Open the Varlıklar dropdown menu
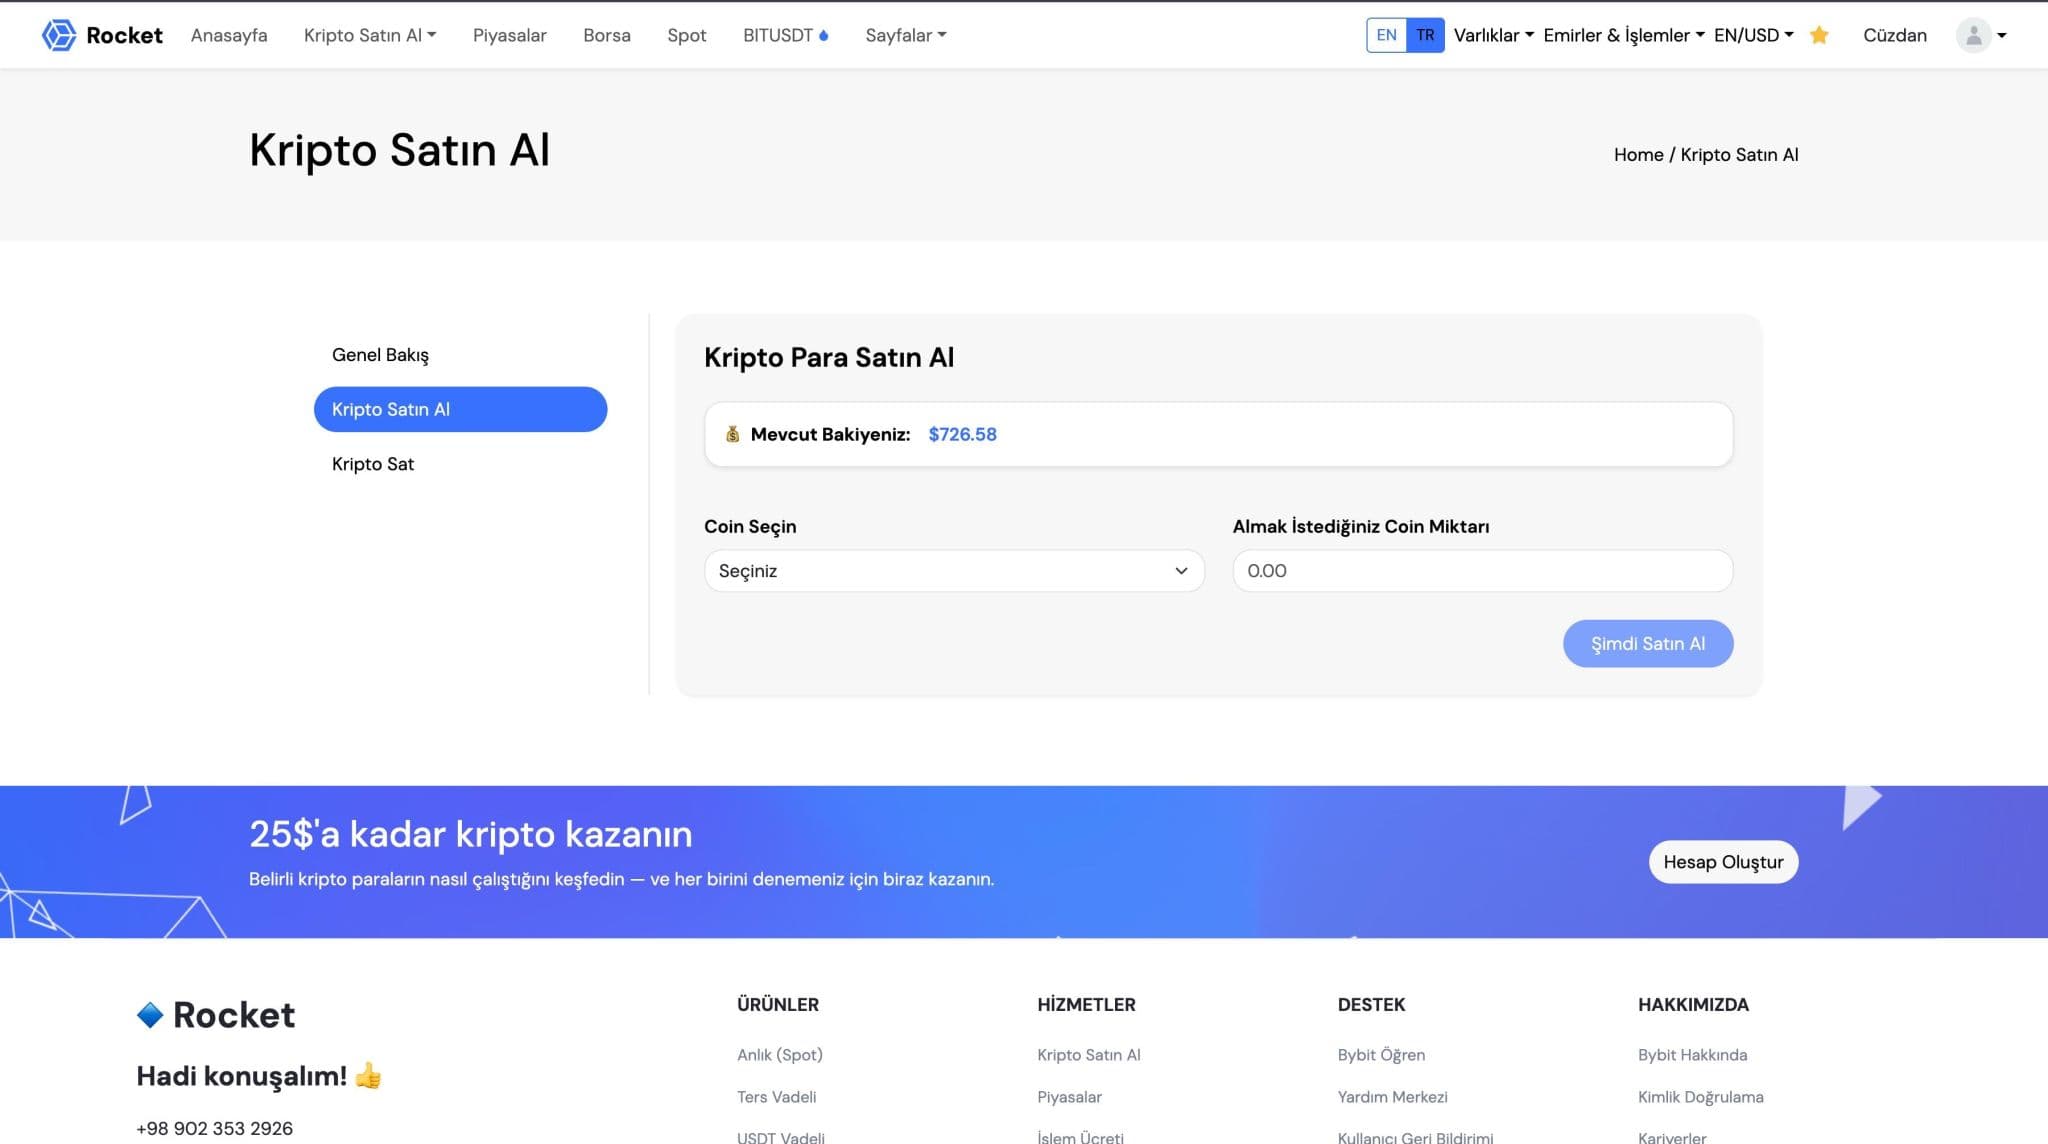 [1493, 35]
